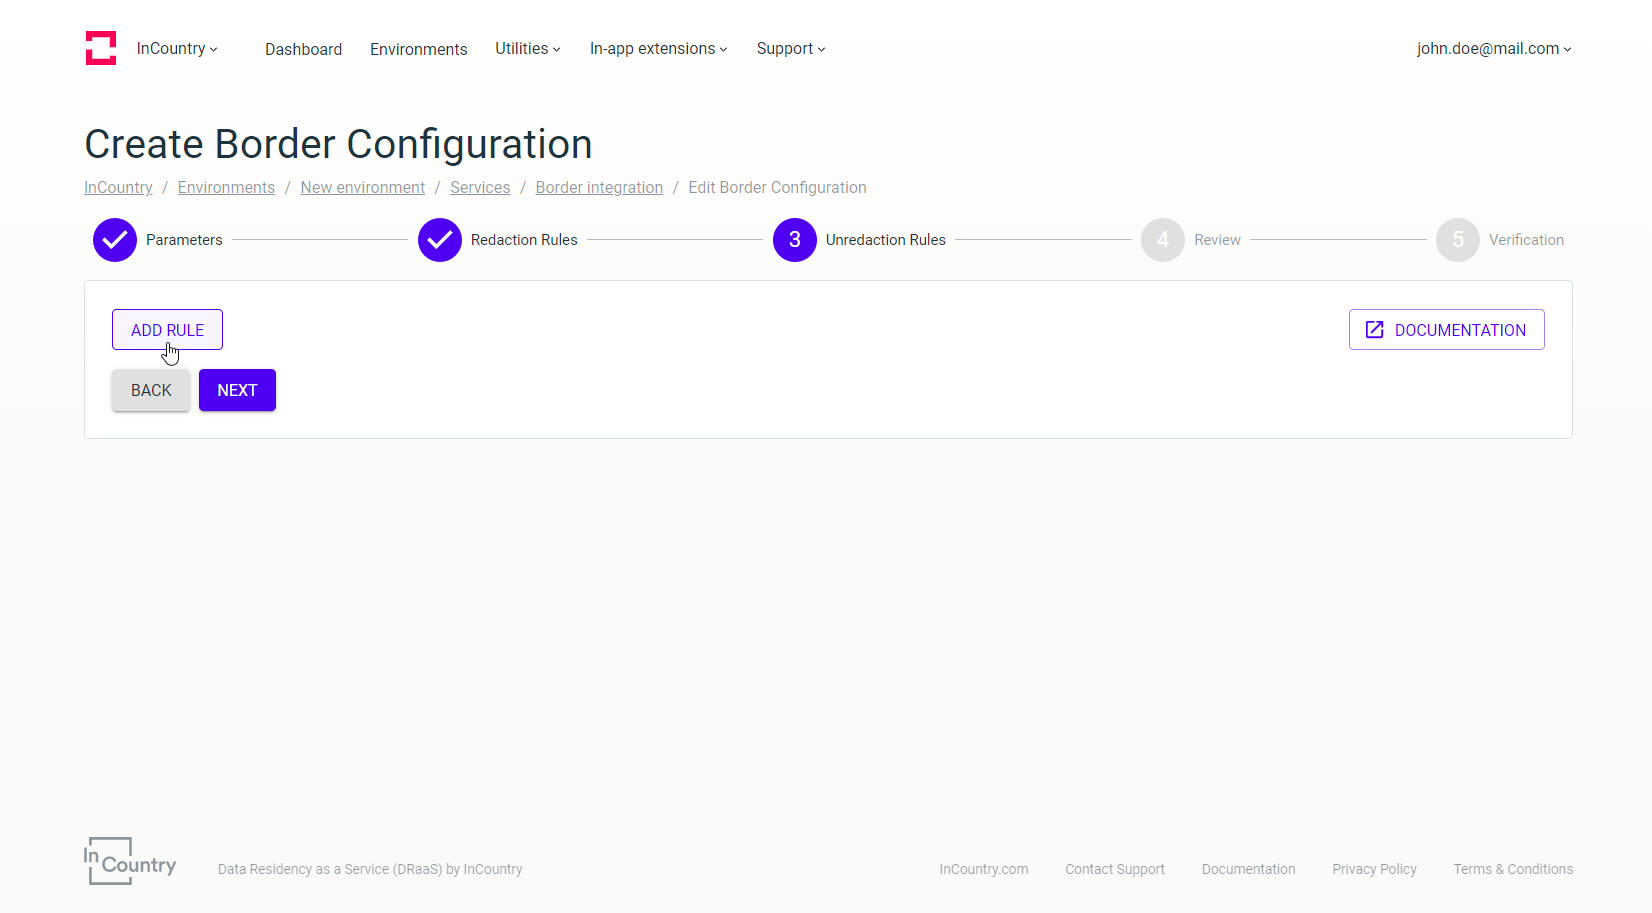Click the BACK button
This screenshot has width=1652, height=913.
(151, 390)
